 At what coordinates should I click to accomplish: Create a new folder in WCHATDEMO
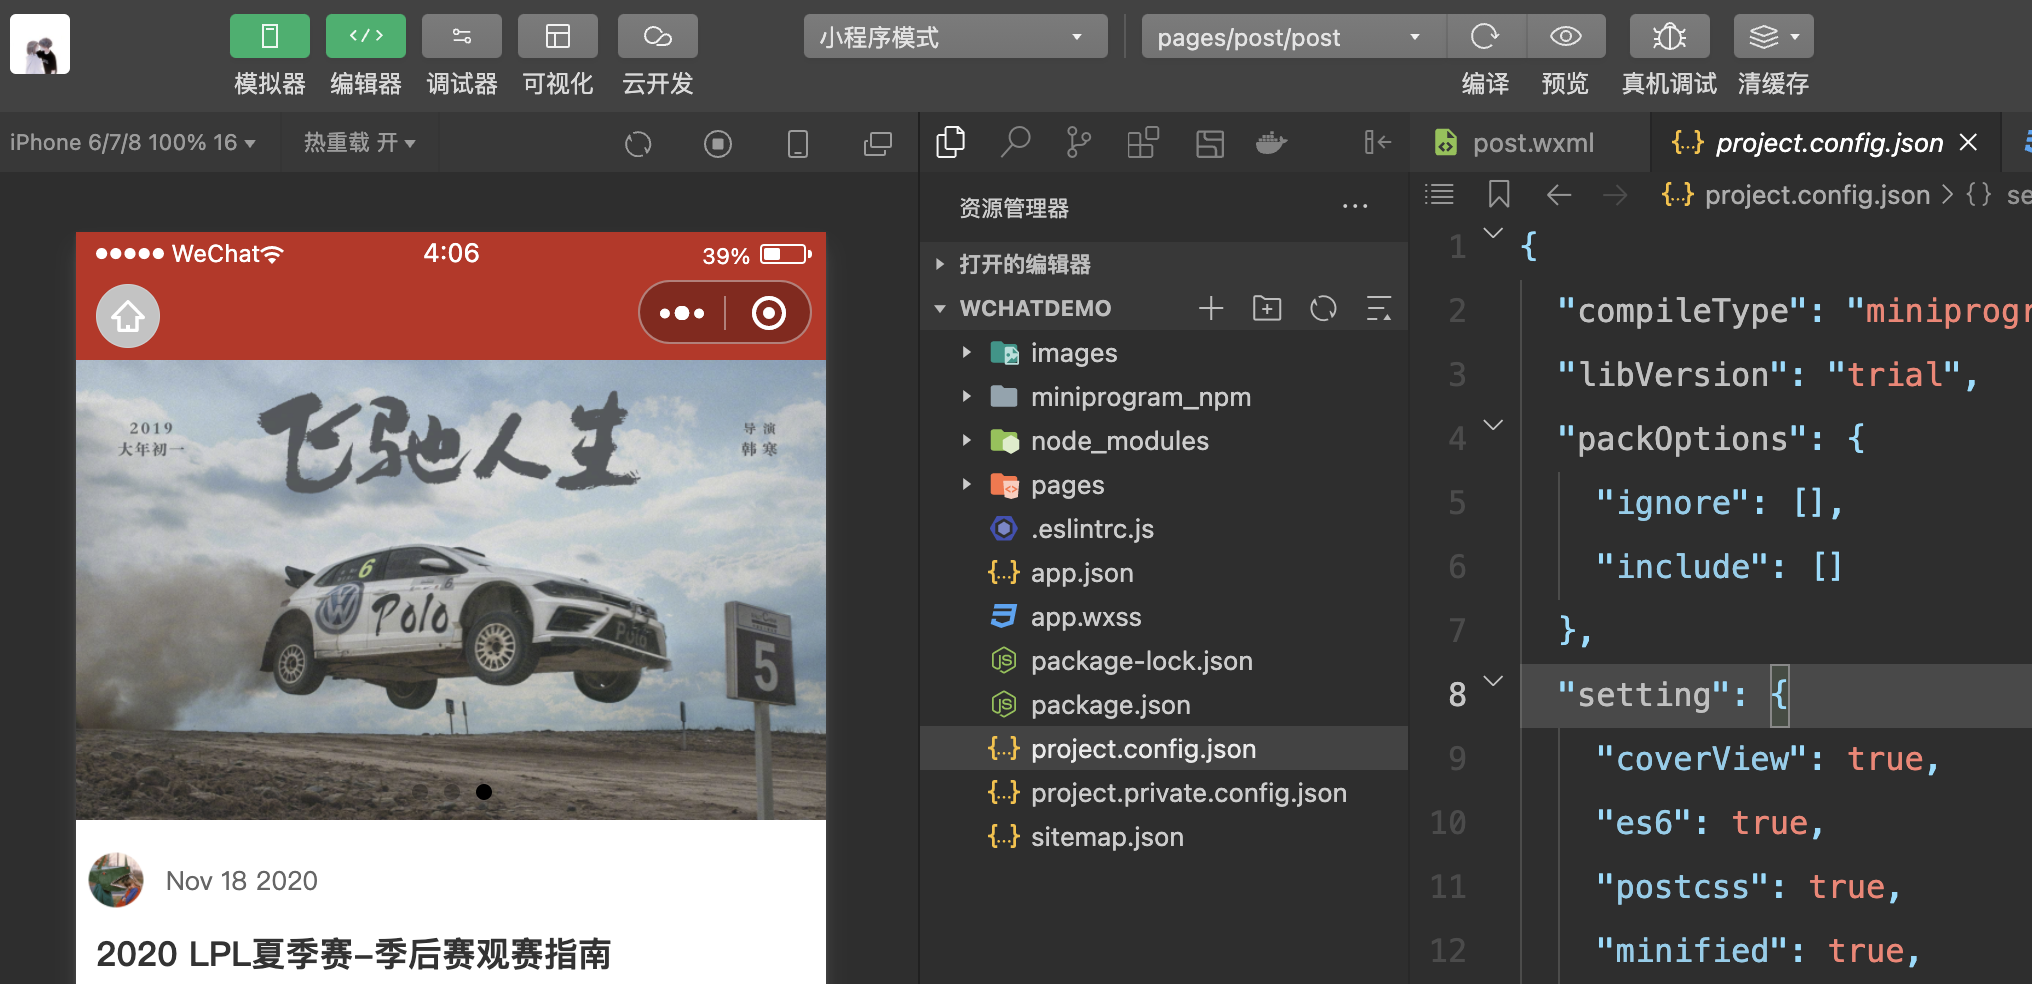coord(1267,308)
